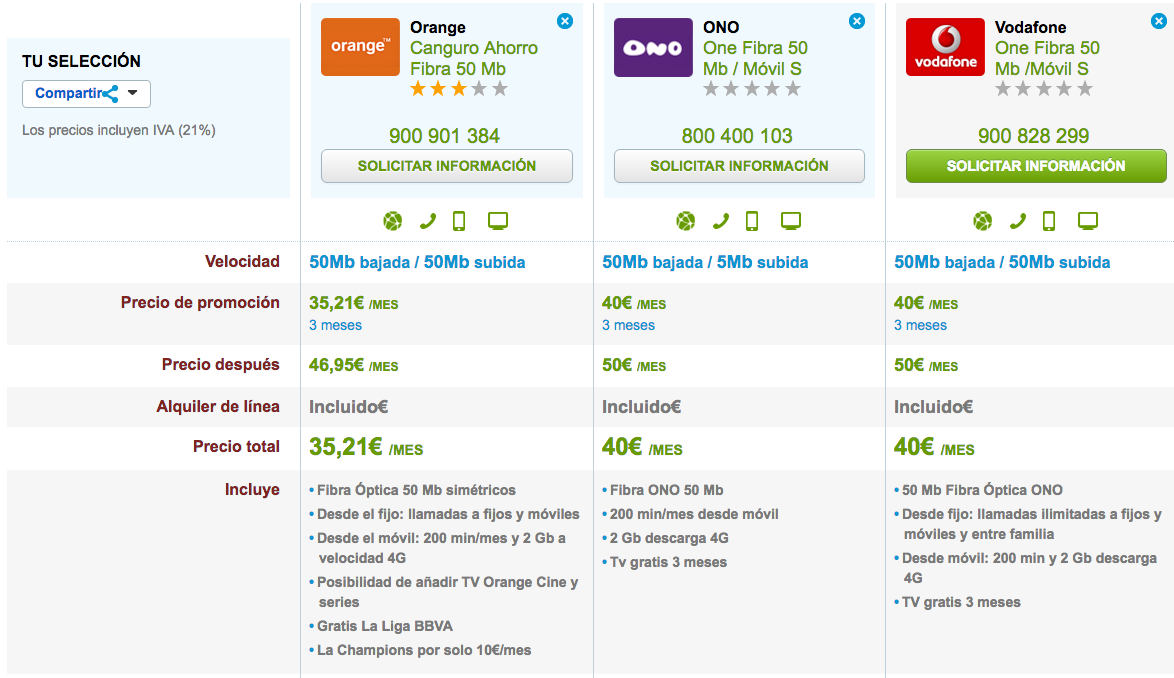
Task: Click 'Incluye' row label
Action: 252,489
